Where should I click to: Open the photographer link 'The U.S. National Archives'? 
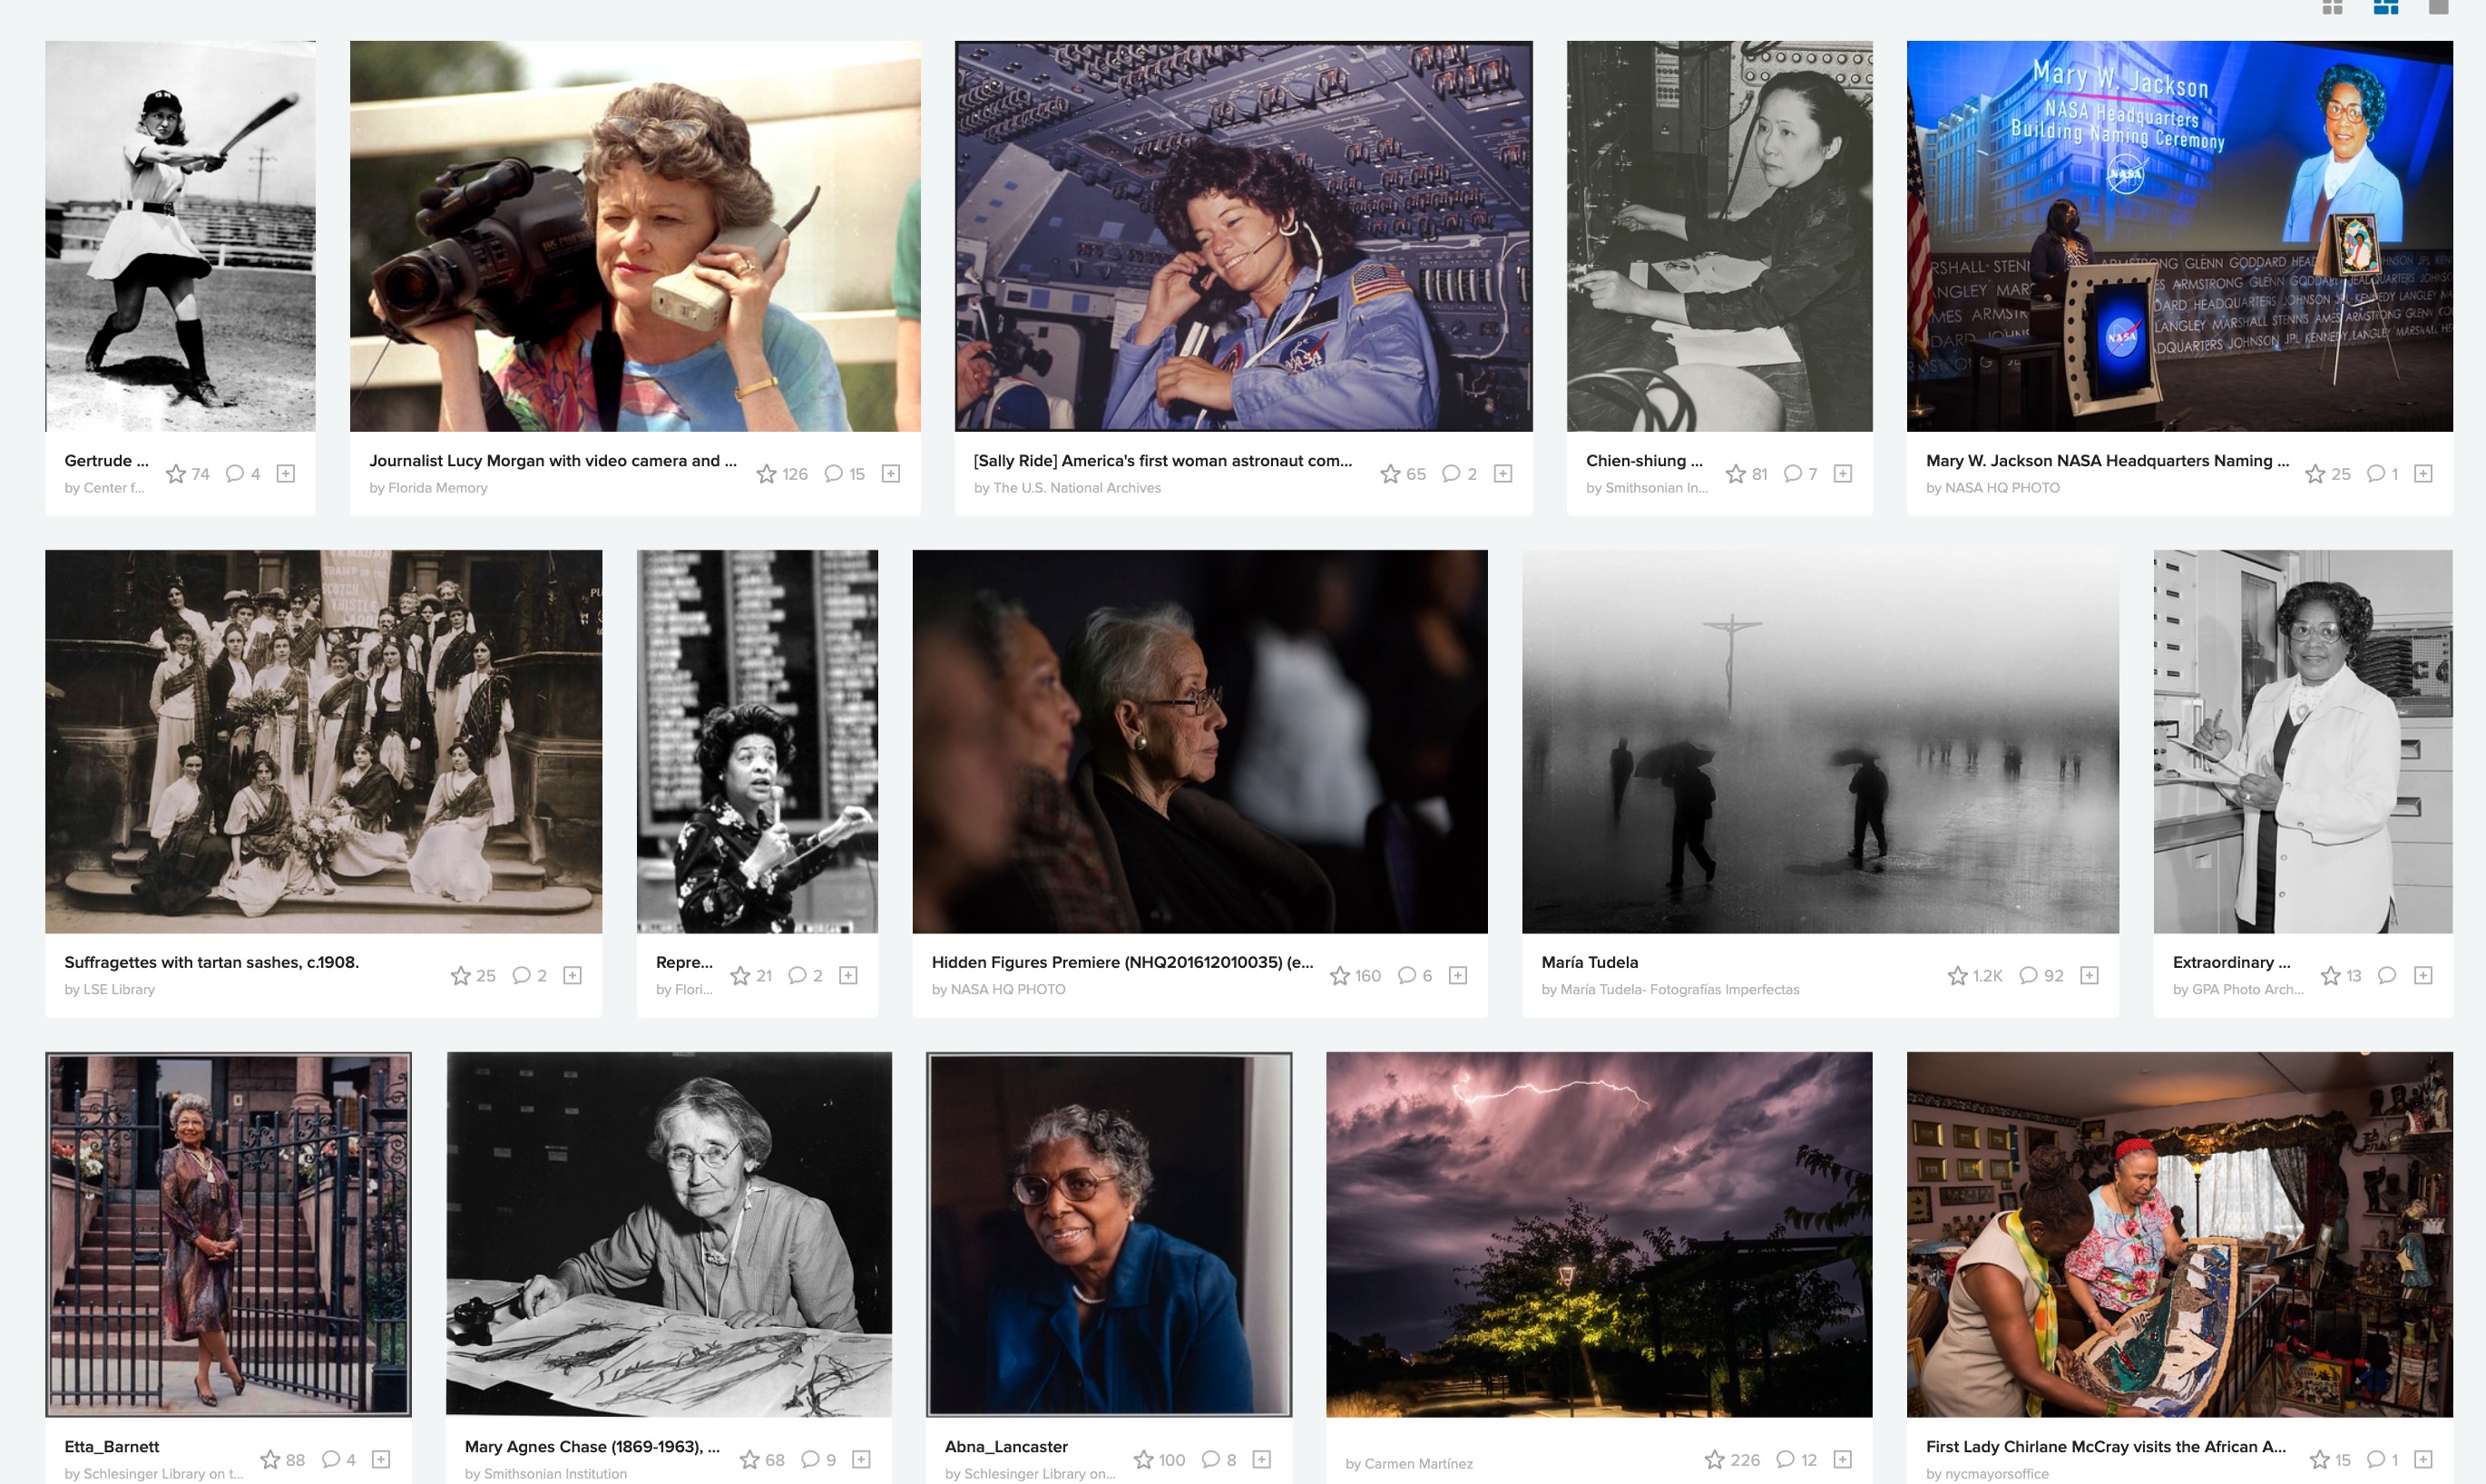pos(1075,488)
